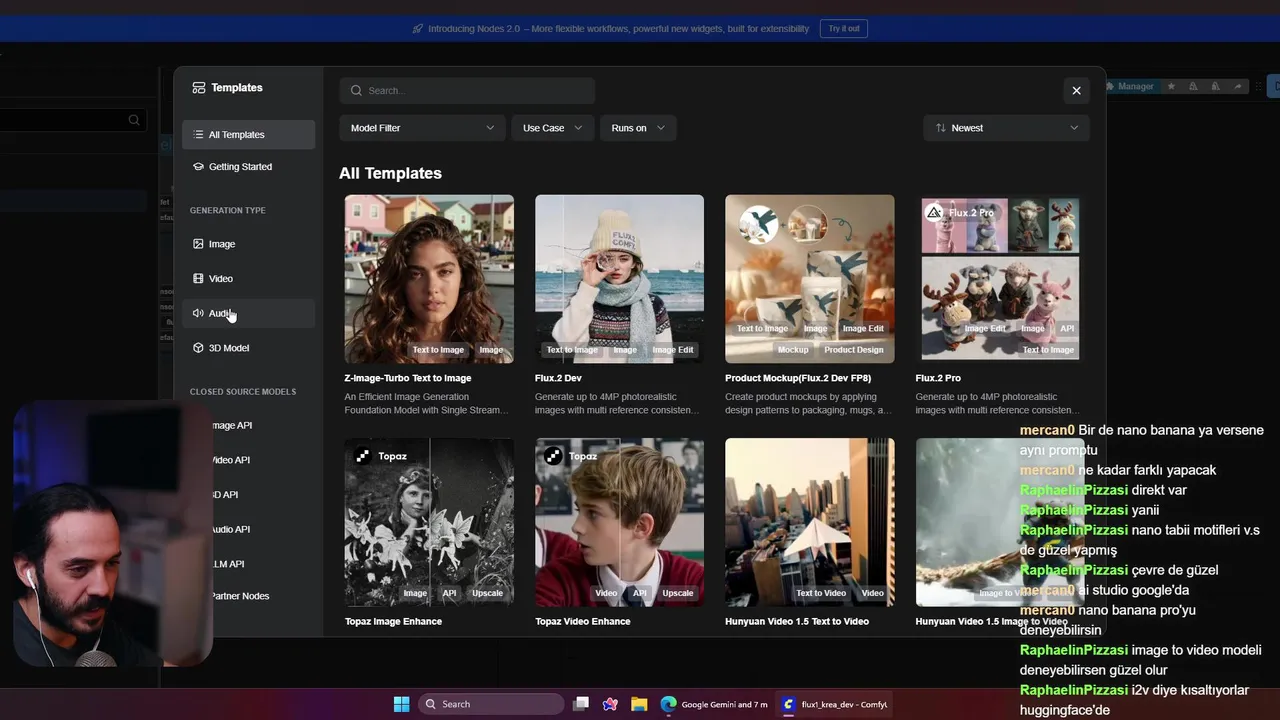Switch to the Edge Google Gemini window
Viewport: 1280px width, 720px height.
tap(714, 704)
